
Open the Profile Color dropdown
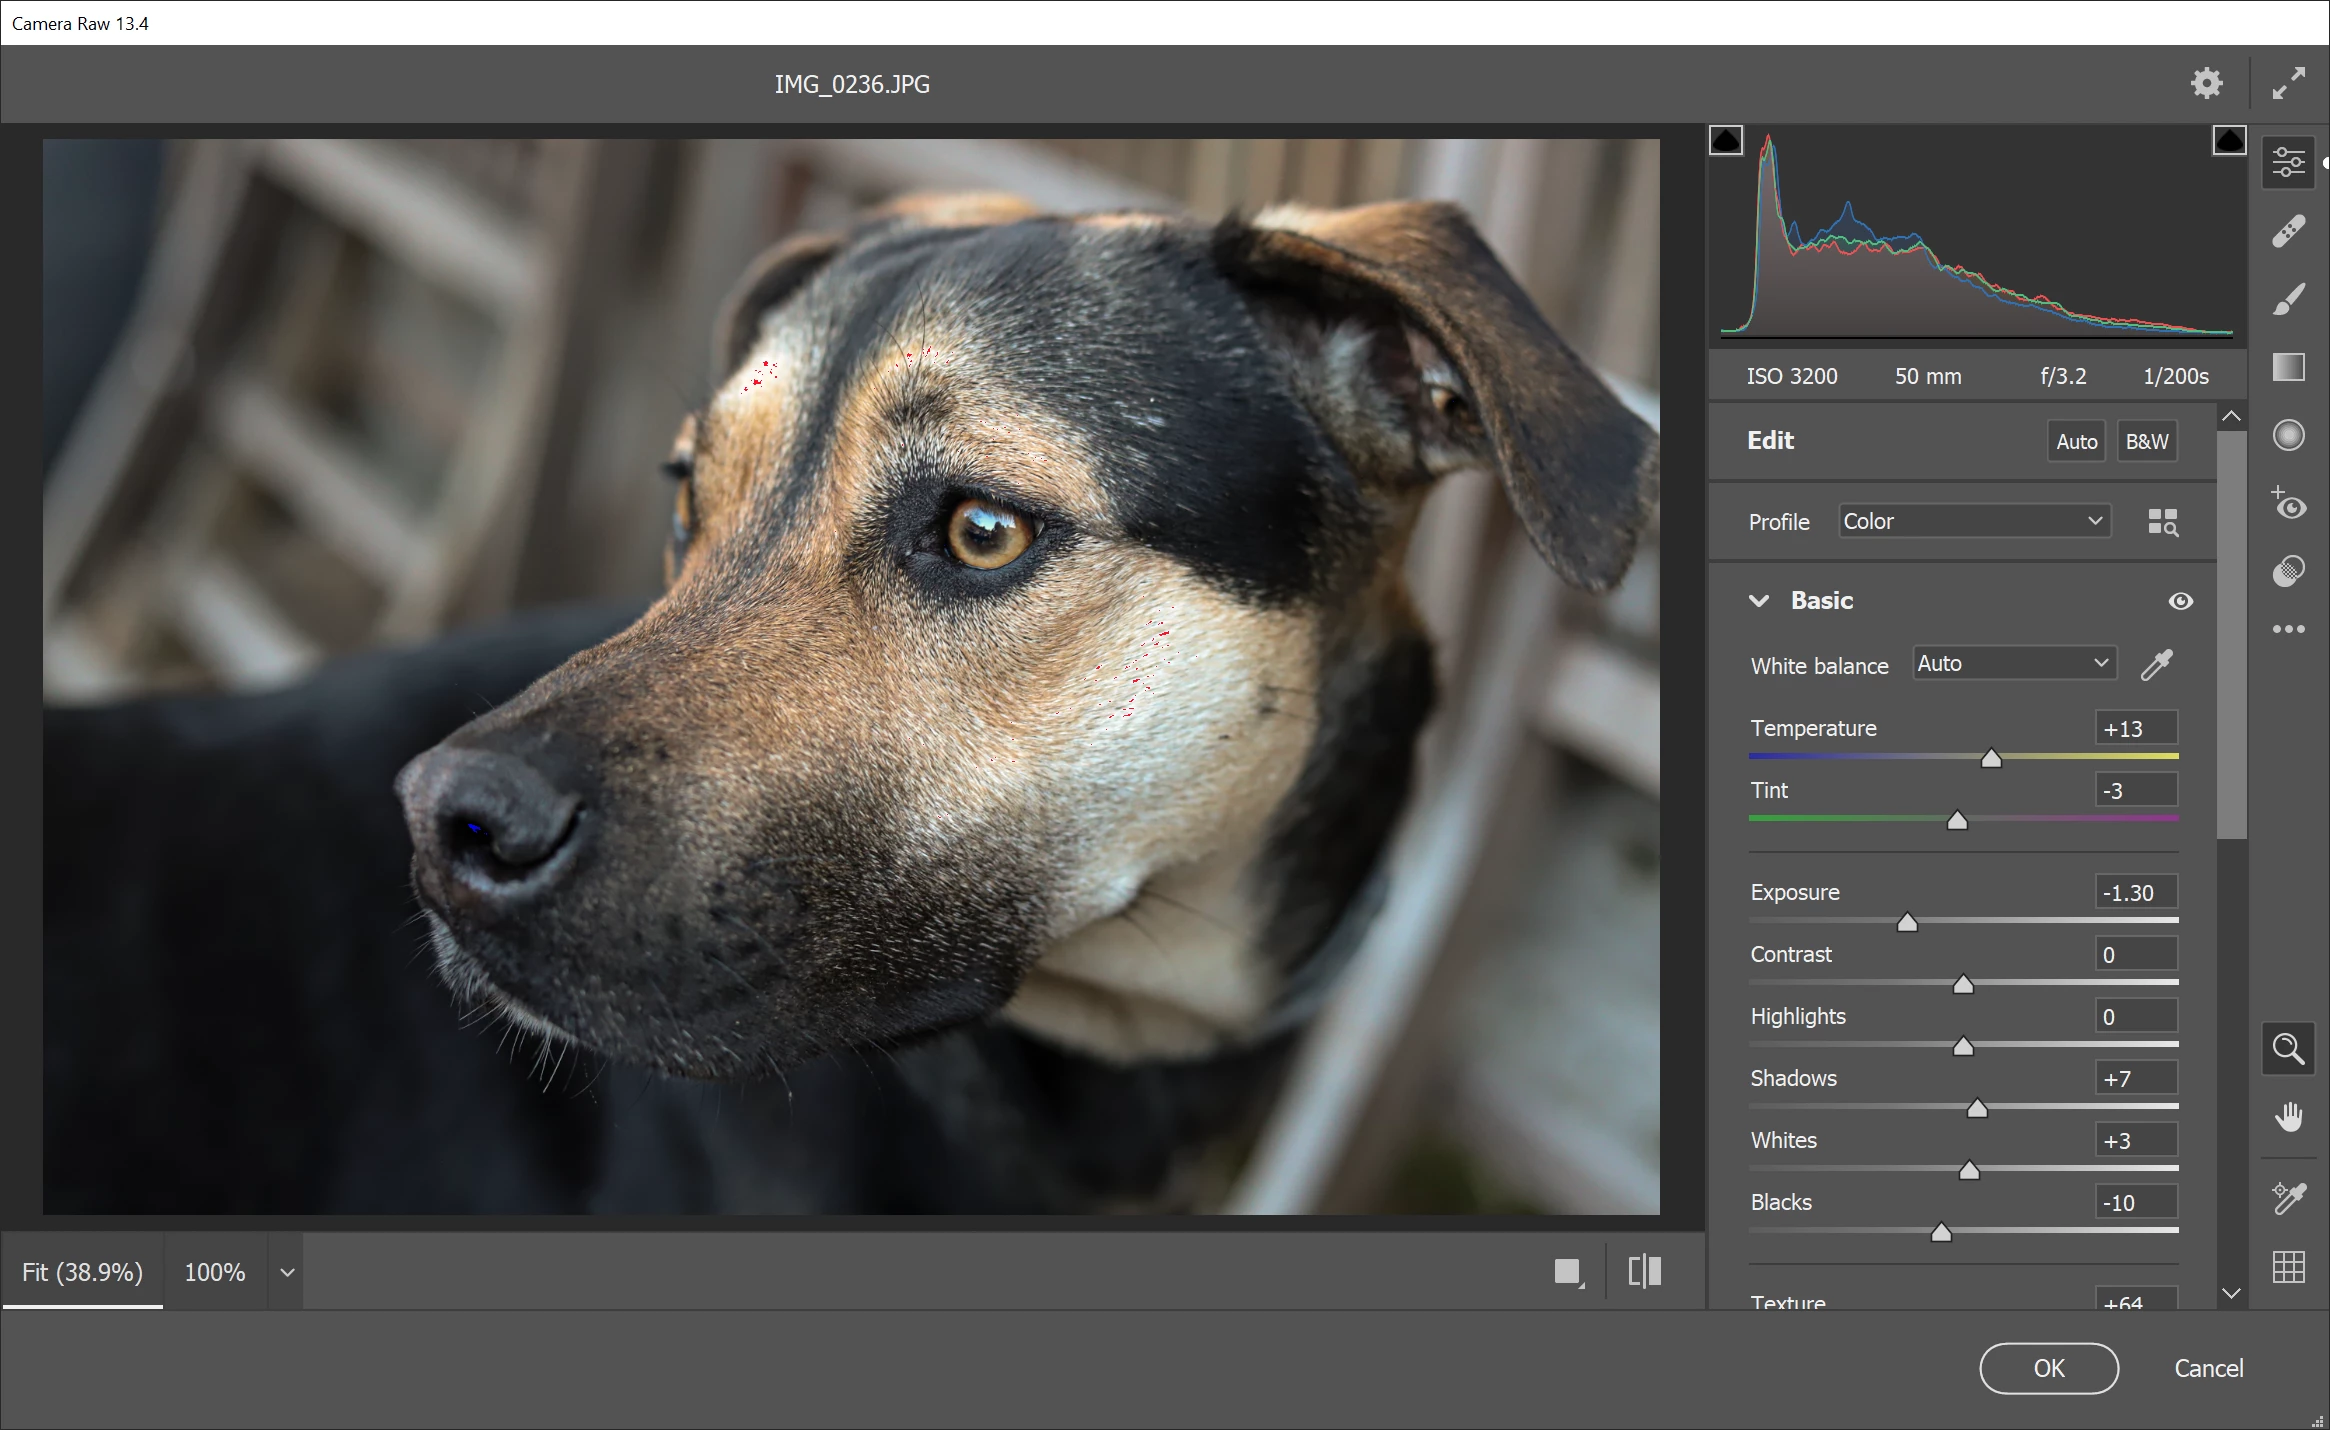click(x=1973, y=521)
